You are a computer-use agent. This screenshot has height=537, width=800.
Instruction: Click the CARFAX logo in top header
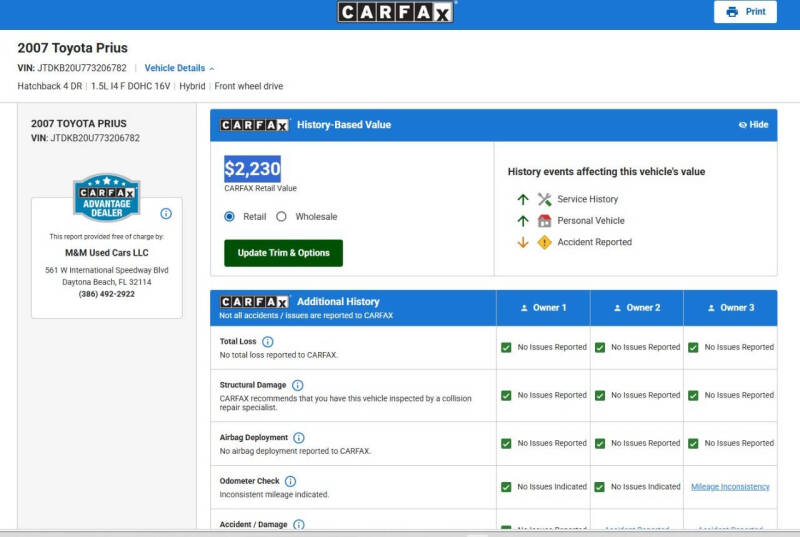point(395,12)
